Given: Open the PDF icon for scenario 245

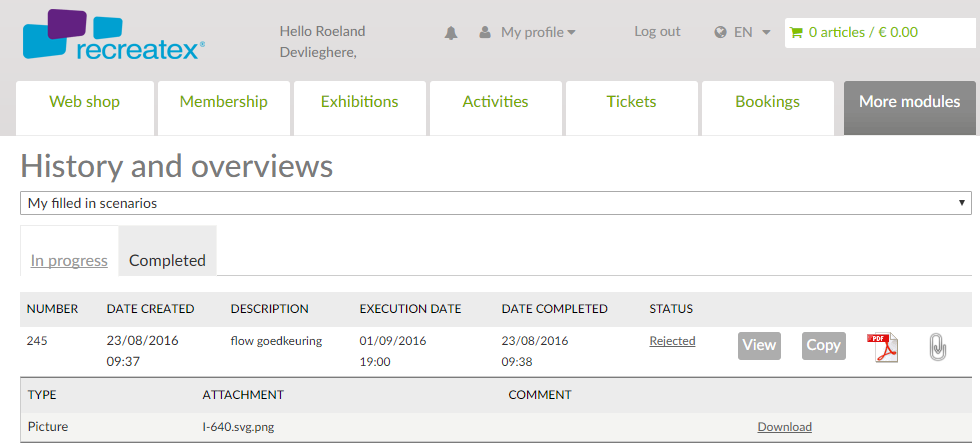Looking at the screenshot, I should pos(882,346).
